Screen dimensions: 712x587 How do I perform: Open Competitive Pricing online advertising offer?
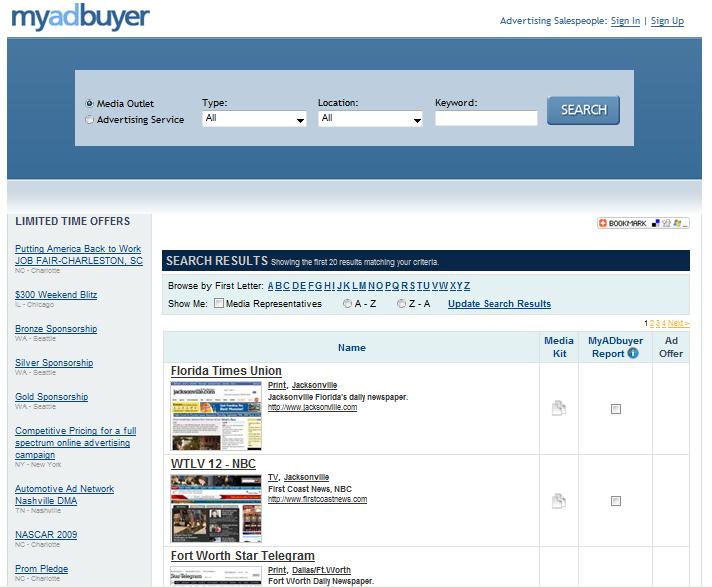tap(75, 443)
